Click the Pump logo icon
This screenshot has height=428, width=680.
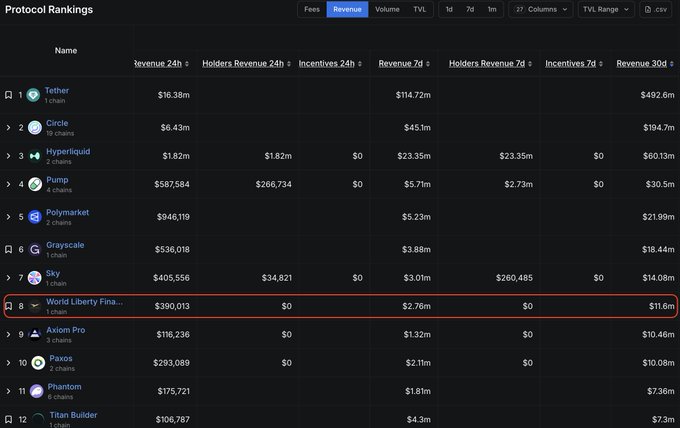coord(35,184)
